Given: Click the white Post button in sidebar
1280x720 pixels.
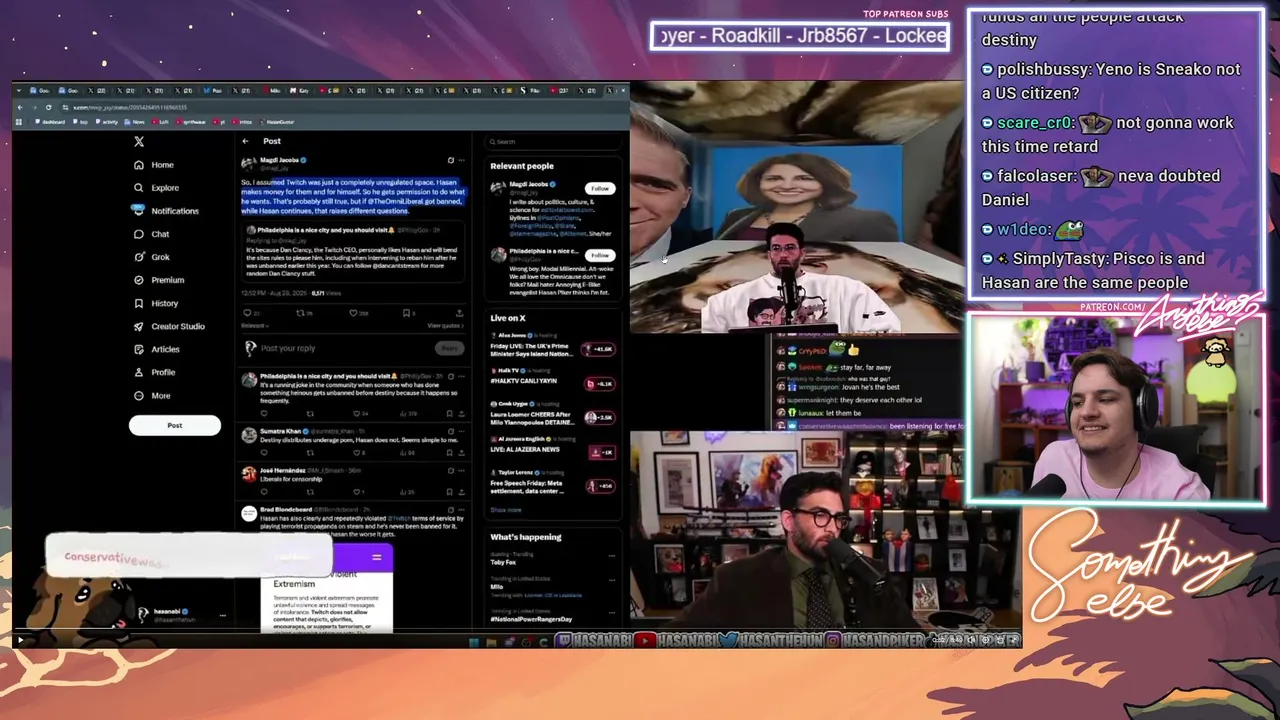Looking at the screenshot, I should 175,425.
